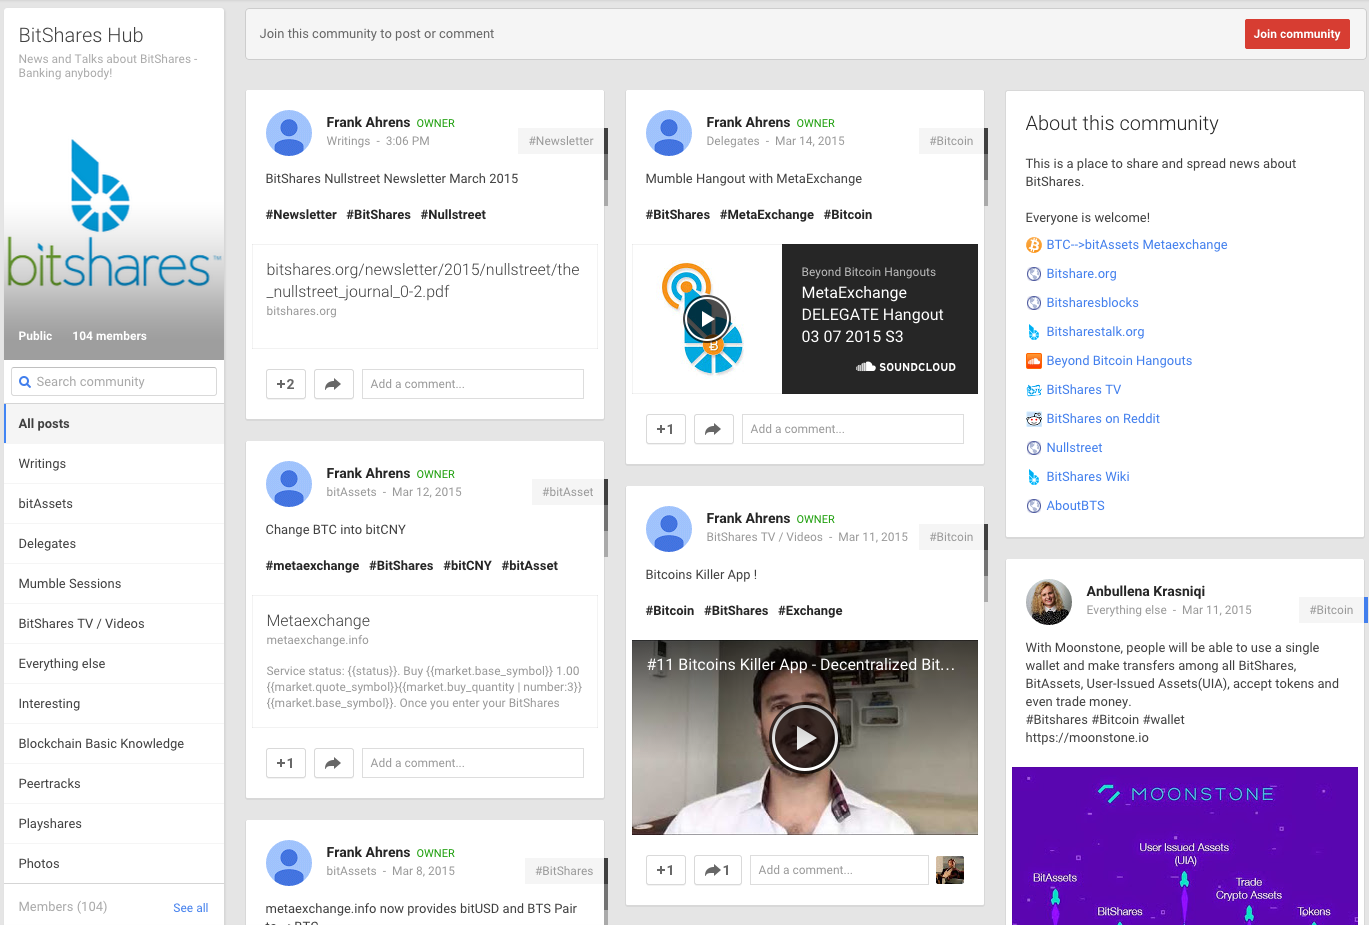1369x925 pixels.
Task: Open Frank Ahrens avatar on Mumble Hangout post
Action: click(669, 133)
